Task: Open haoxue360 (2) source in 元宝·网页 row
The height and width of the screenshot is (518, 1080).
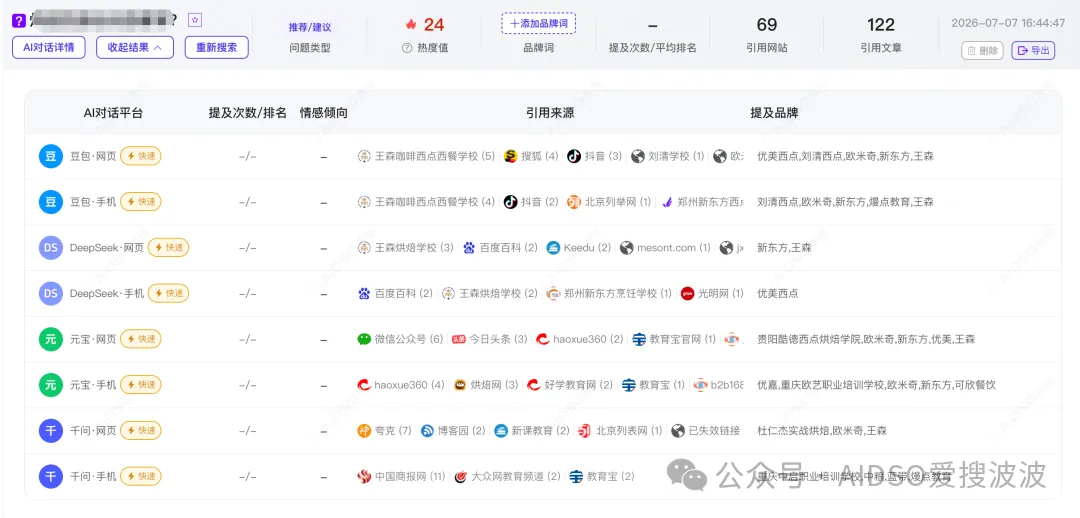Action: [580, 339]
